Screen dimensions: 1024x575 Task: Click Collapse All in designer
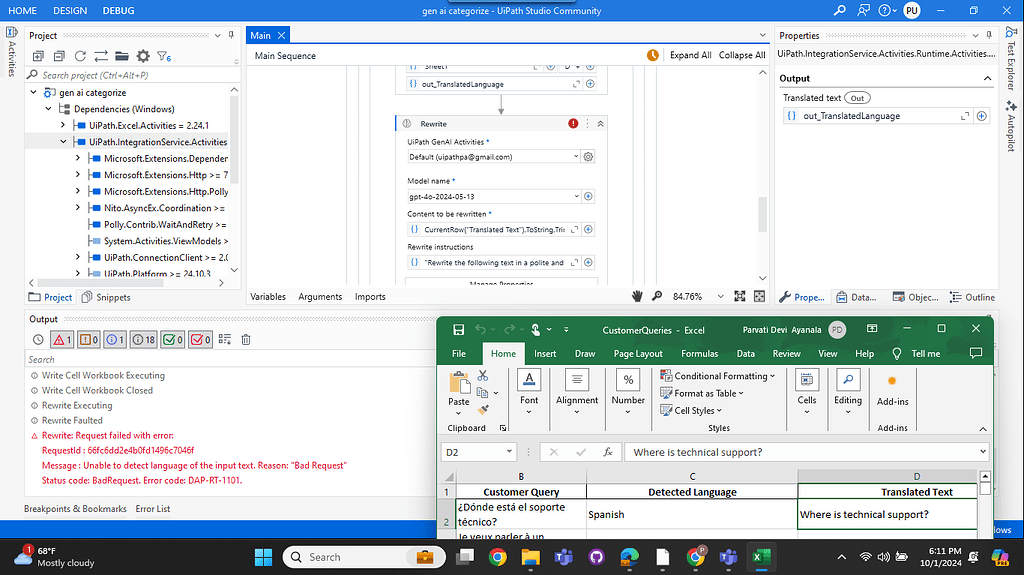click(742, 56)
